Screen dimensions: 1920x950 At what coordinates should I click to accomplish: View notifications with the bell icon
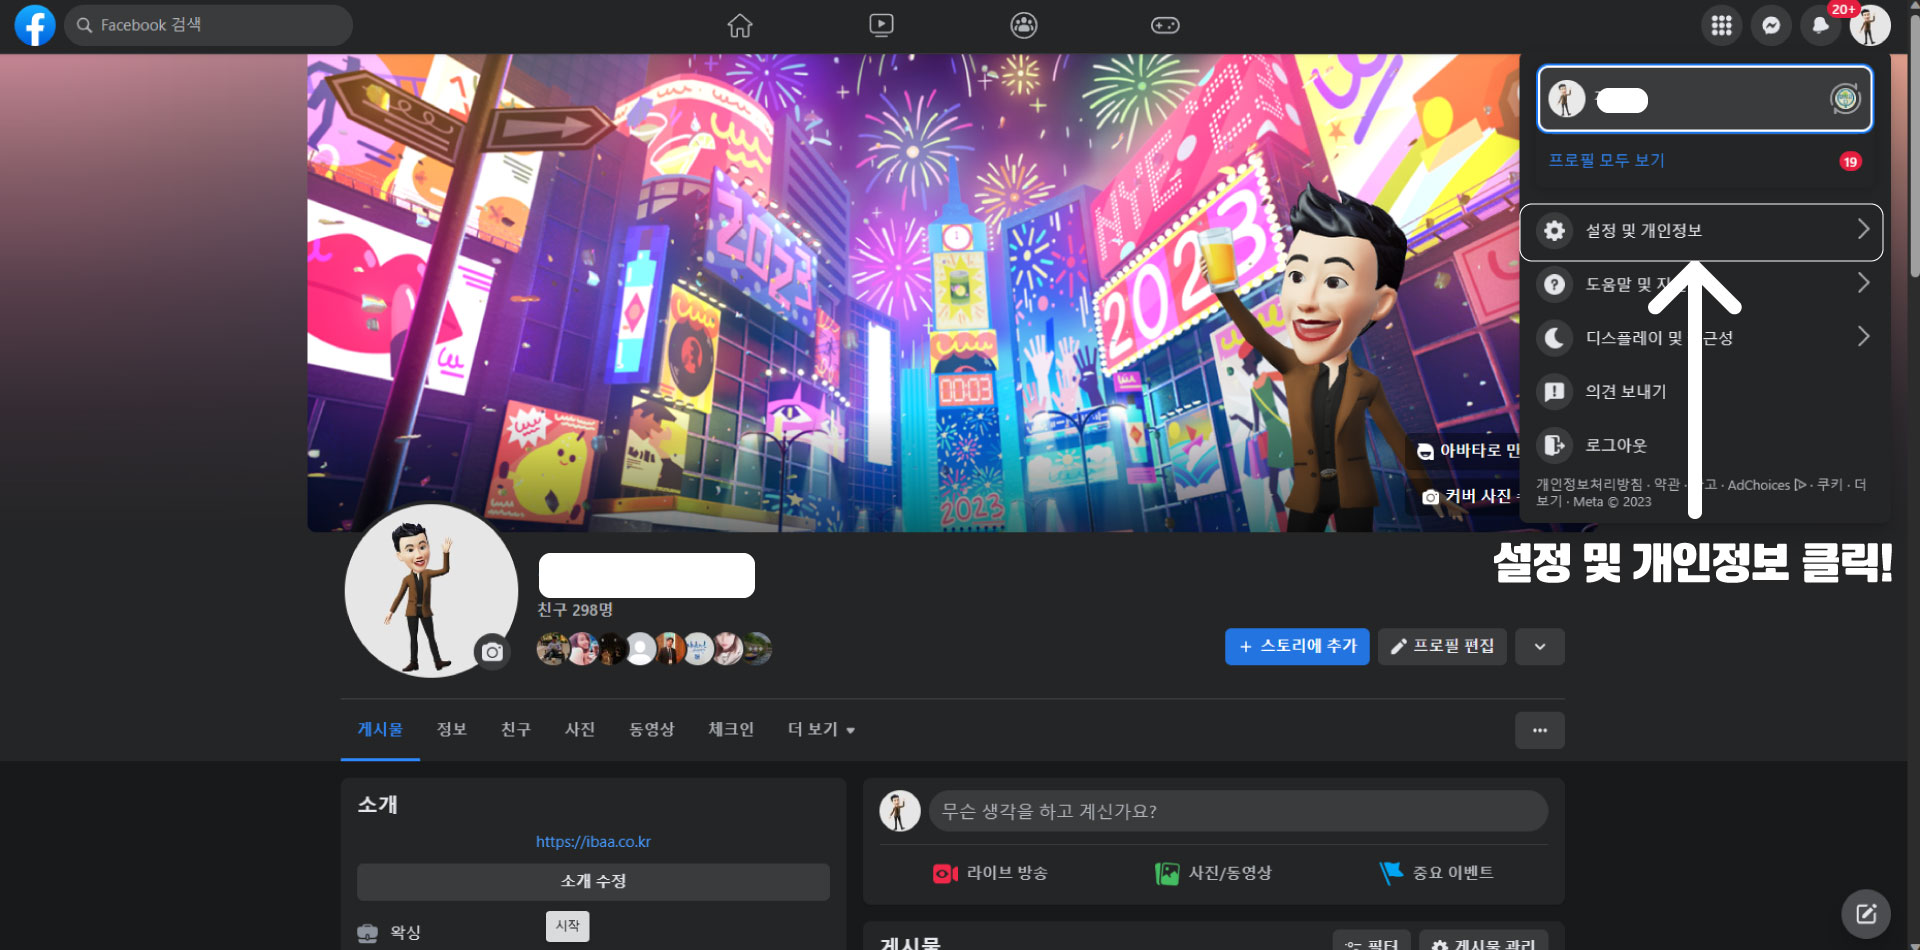[x=1820, y=25]
